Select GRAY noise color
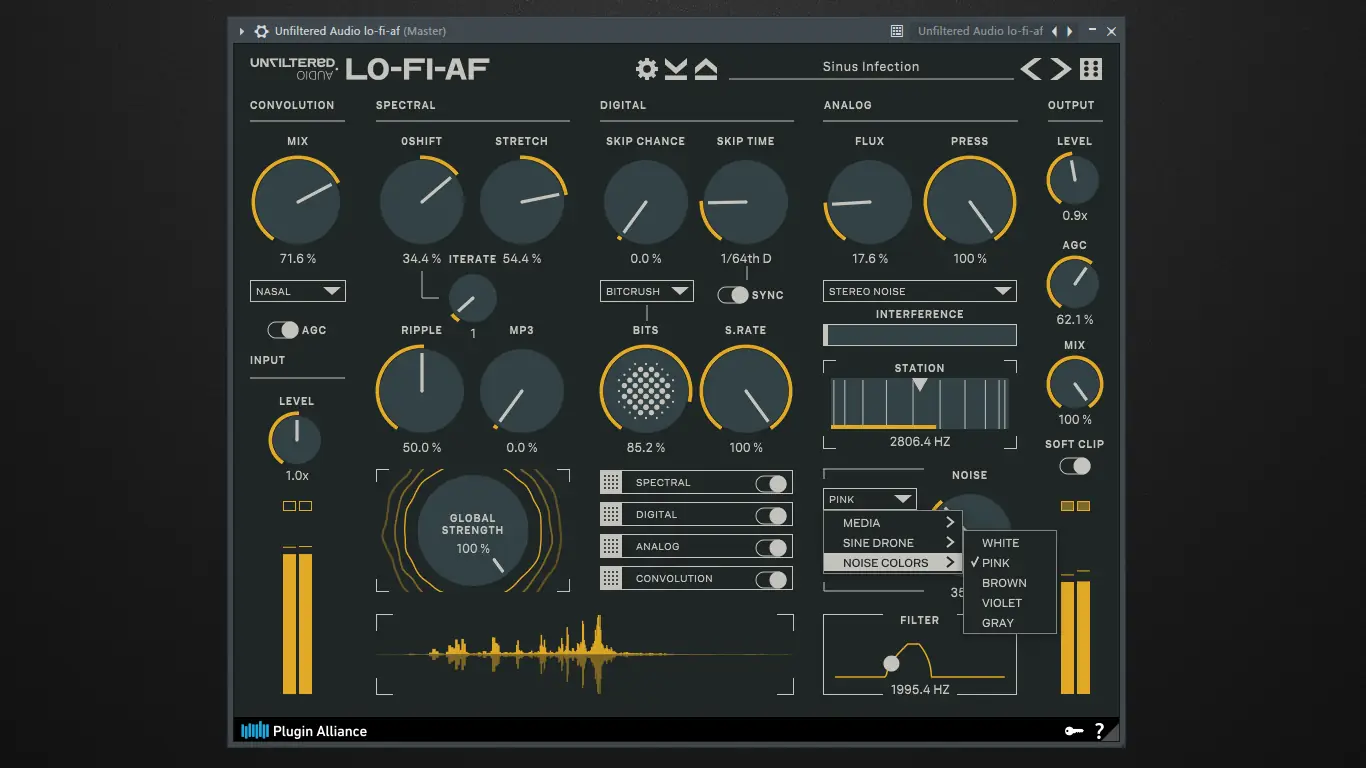This screenshot has width=1366, height=768. [1010, 622]
